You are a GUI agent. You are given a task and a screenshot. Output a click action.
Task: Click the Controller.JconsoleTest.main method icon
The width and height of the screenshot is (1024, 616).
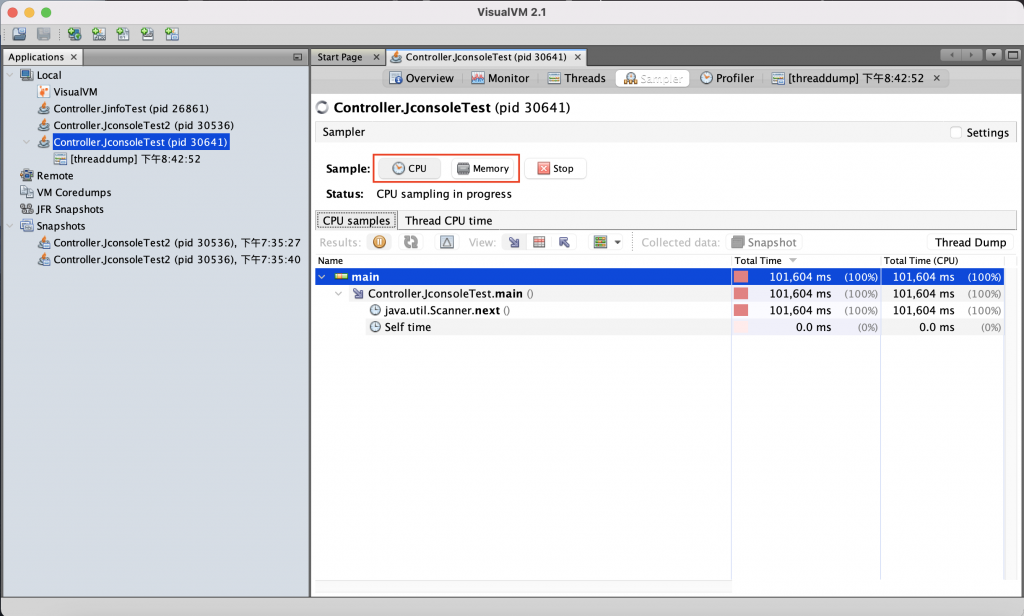[358, 294]
